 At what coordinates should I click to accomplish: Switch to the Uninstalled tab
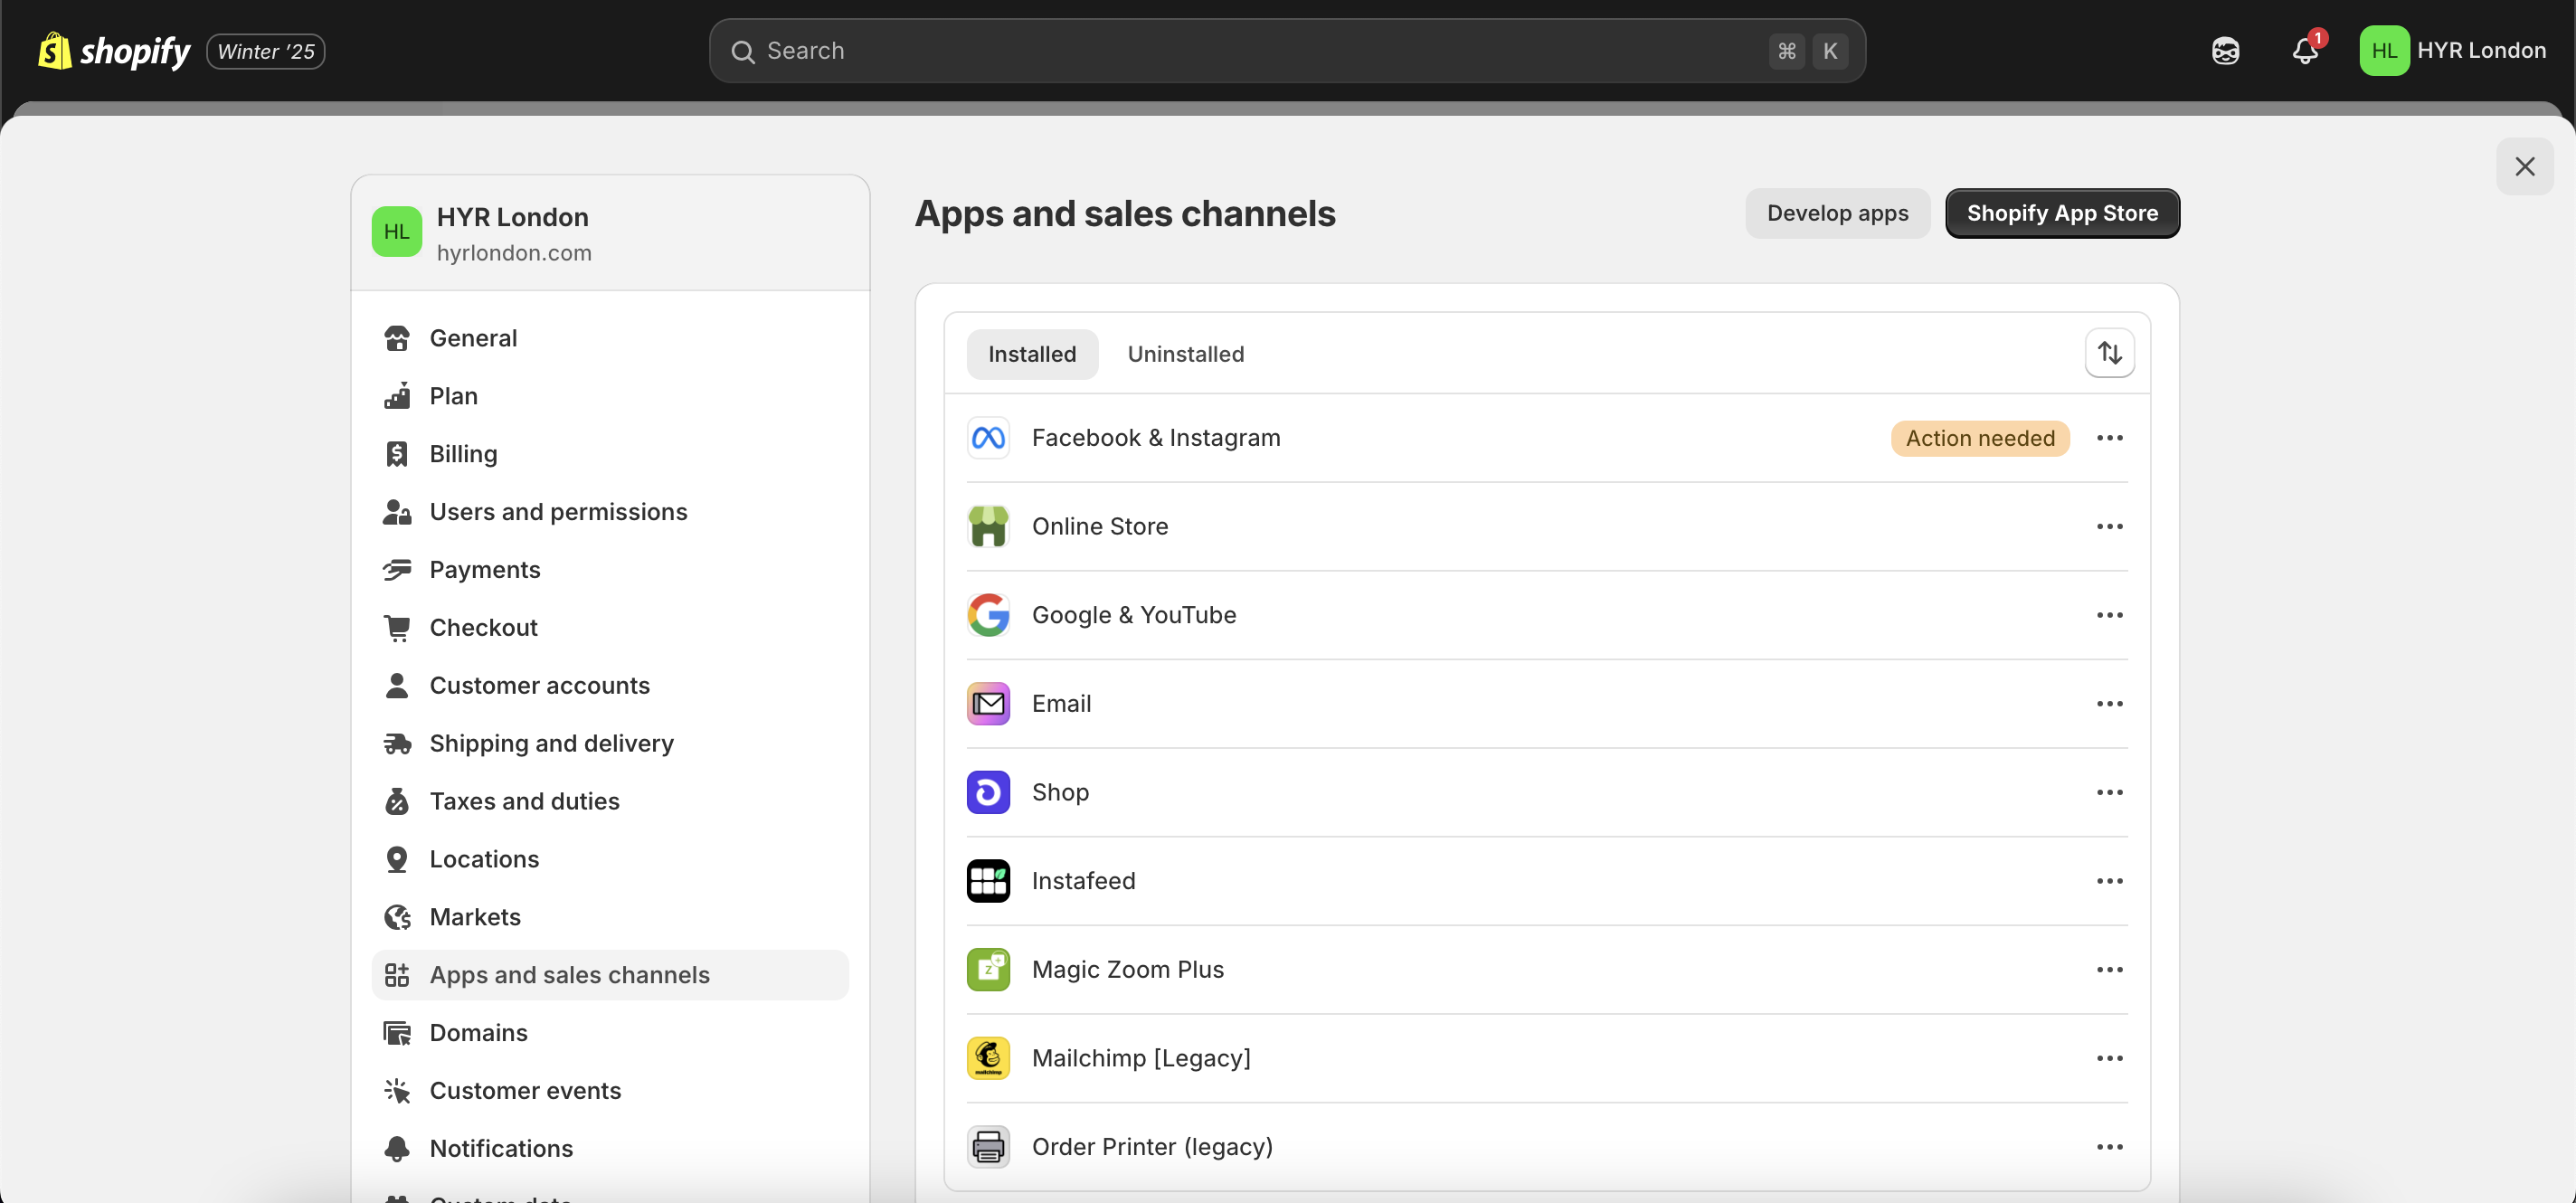(1186, 353)
